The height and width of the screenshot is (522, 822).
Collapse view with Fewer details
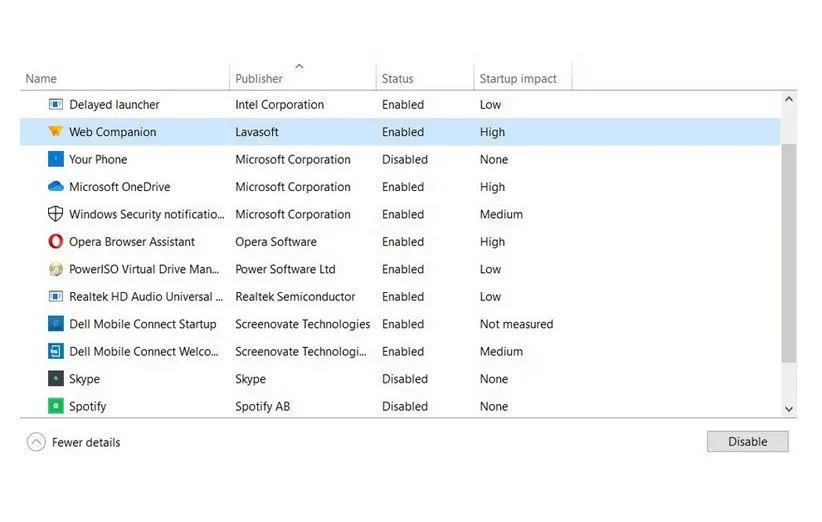[x=74, y=442]
